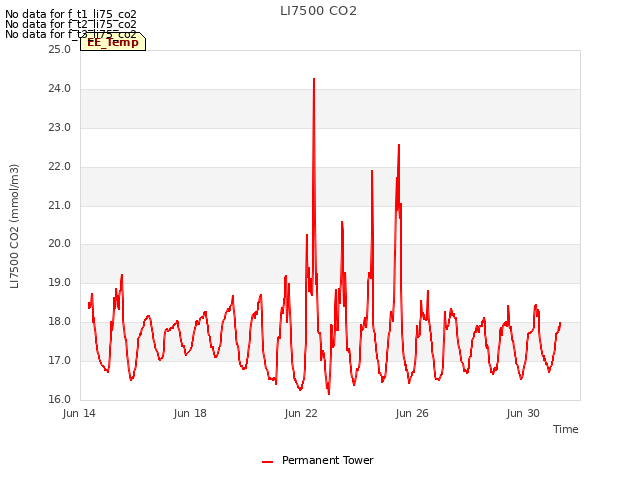The width and height of the screenshot is (640, 480).
Task: Click the 'No data for f_t2_li75_co2' message
Action: pos(71,24)
